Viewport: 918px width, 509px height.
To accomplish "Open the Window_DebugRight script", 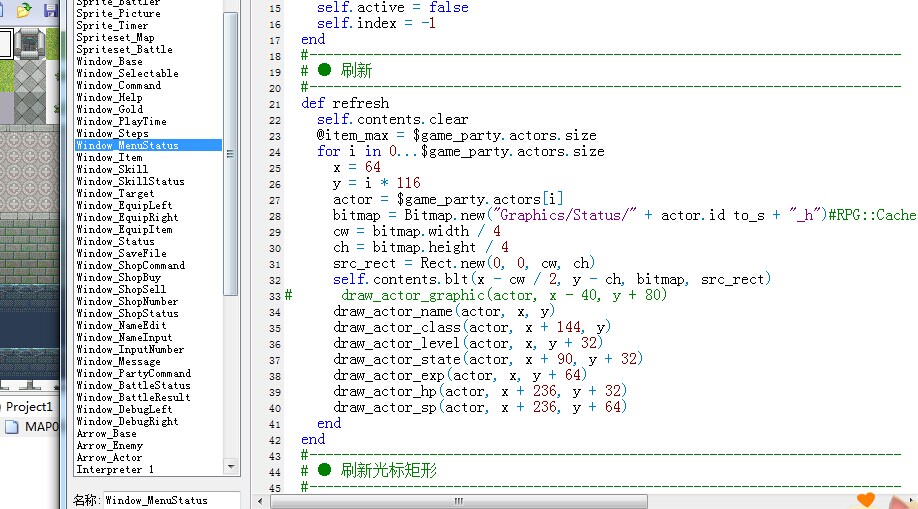I will (128, 422).
